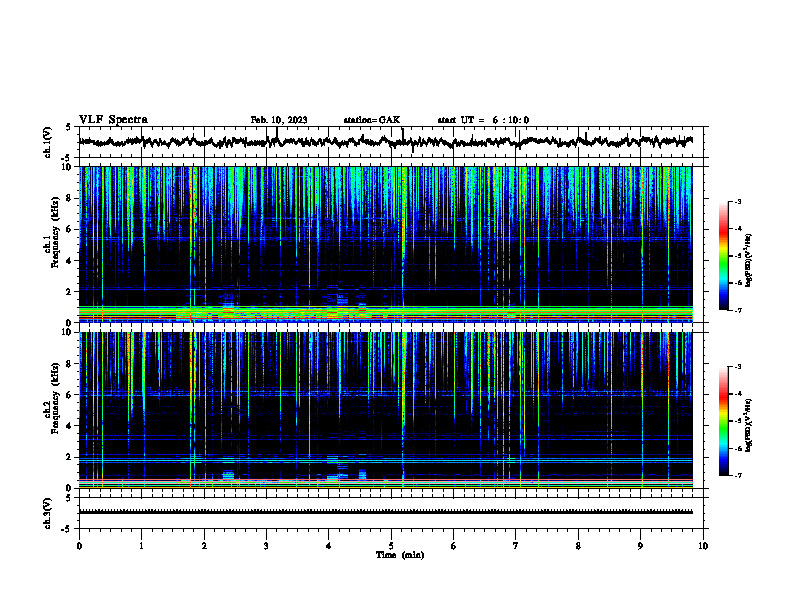Click the ch.2 spectrogram color scale bar

coord(723,421)
